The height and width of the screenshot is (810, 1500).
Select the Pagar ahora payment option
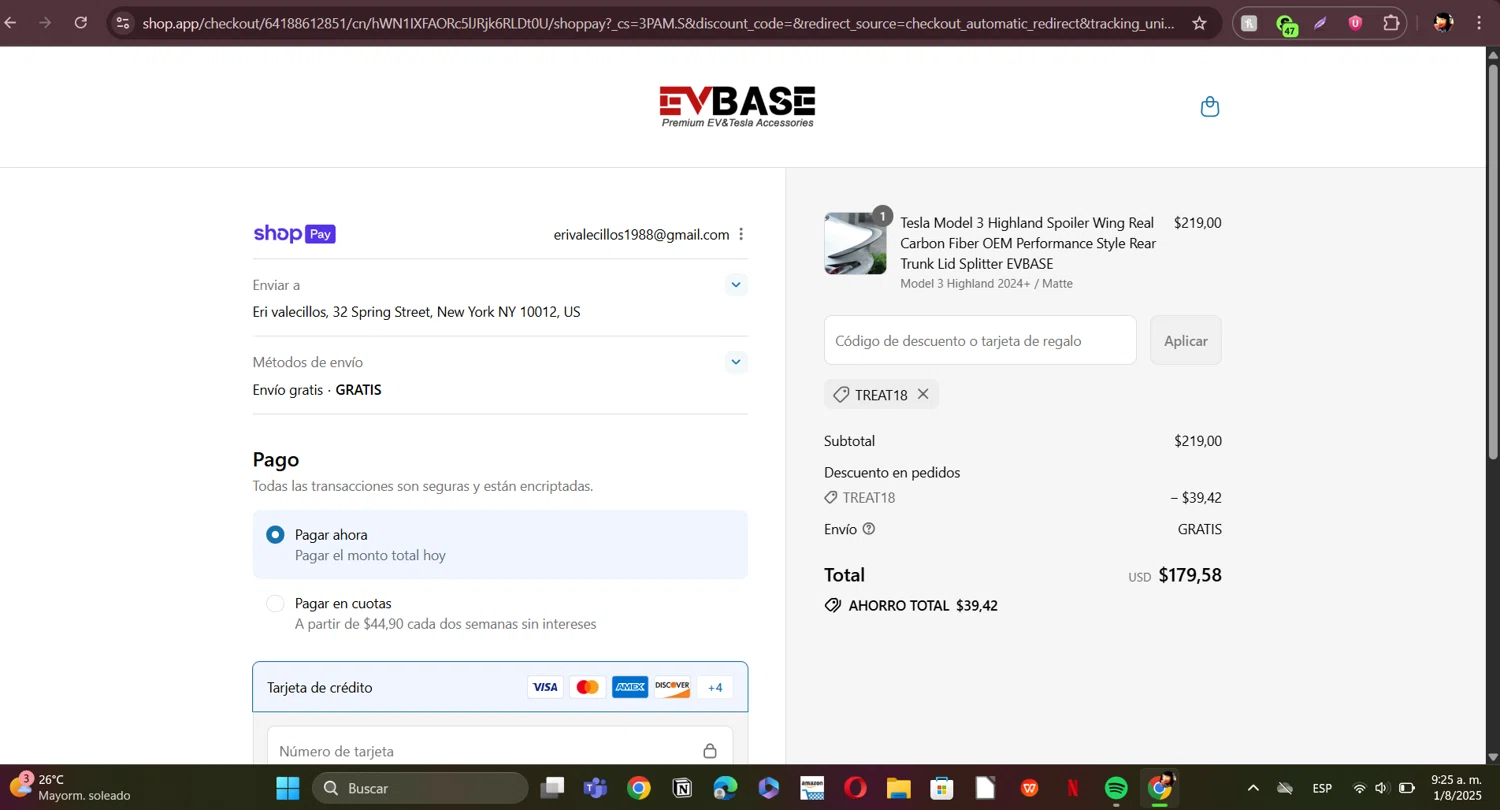[x=500, y=544]
